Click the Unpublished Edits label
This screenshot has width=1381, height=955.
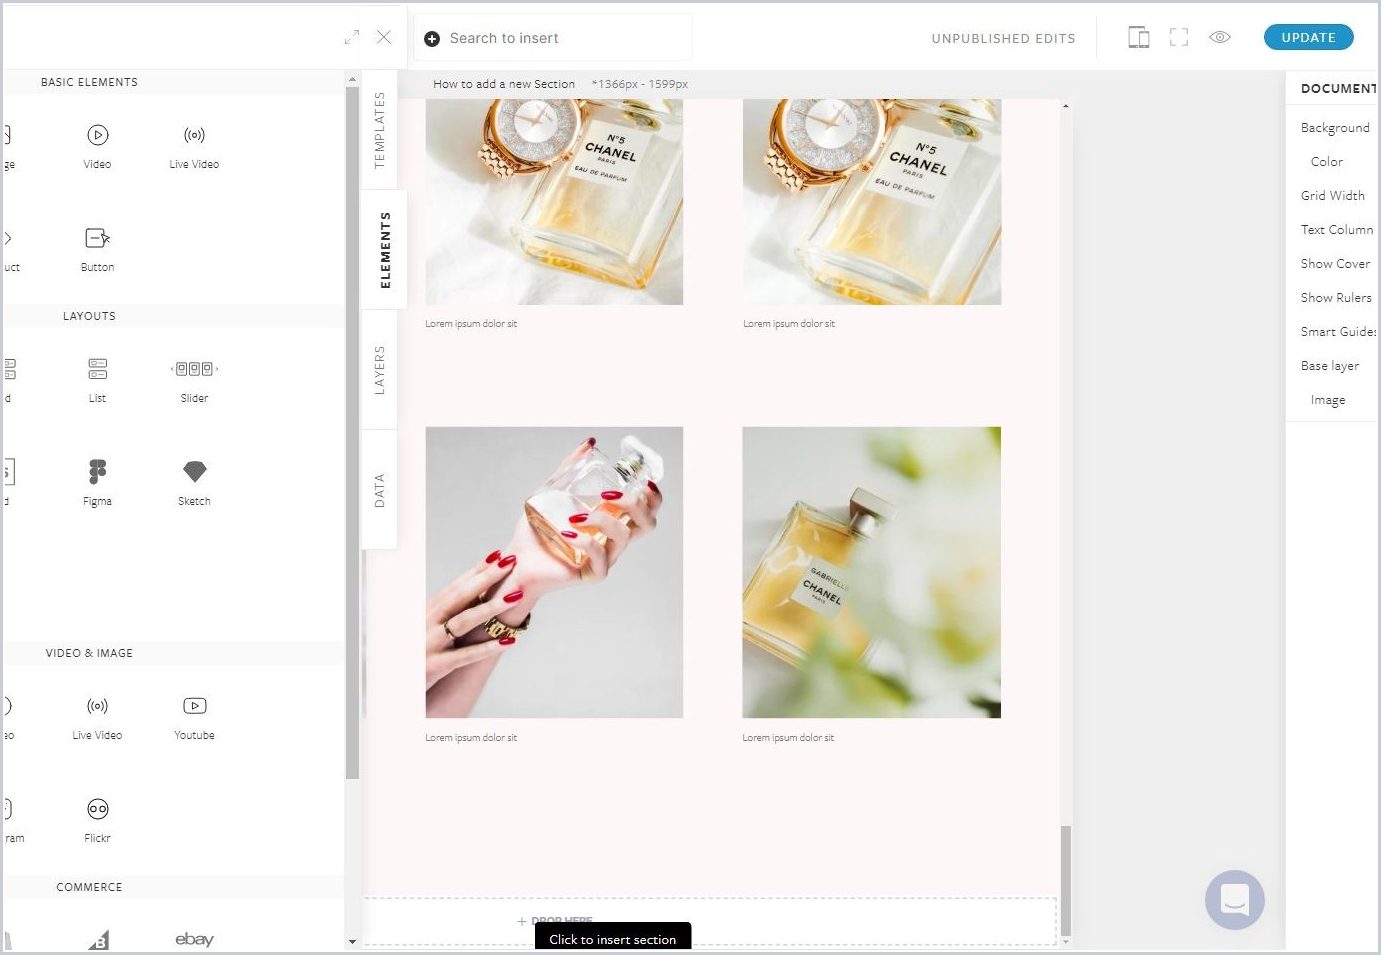tap(1003, 39)
